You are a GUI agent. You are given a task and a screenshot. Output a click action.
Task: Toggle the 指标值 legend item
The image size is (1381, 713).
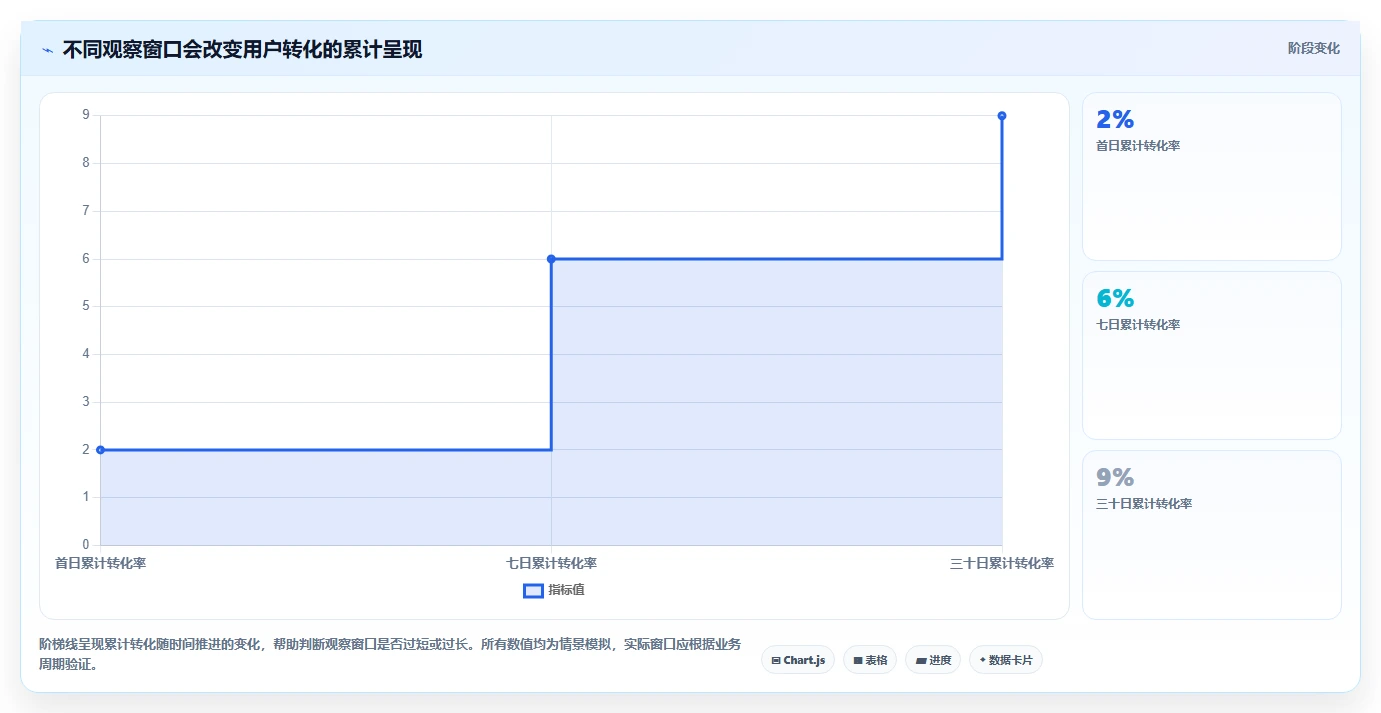click(554, 590)
